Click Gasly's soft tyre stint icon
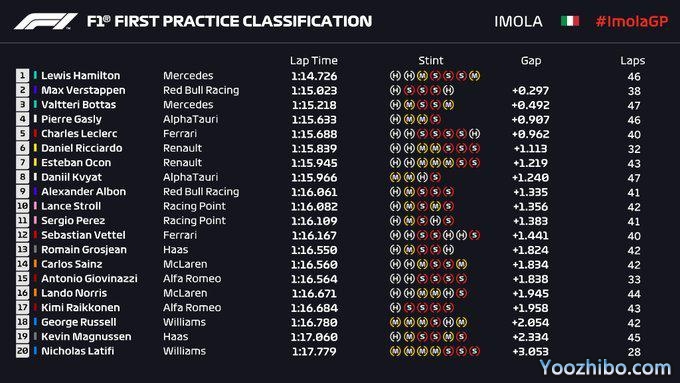This screenshot has height=383, width=680. coord(435,119)
